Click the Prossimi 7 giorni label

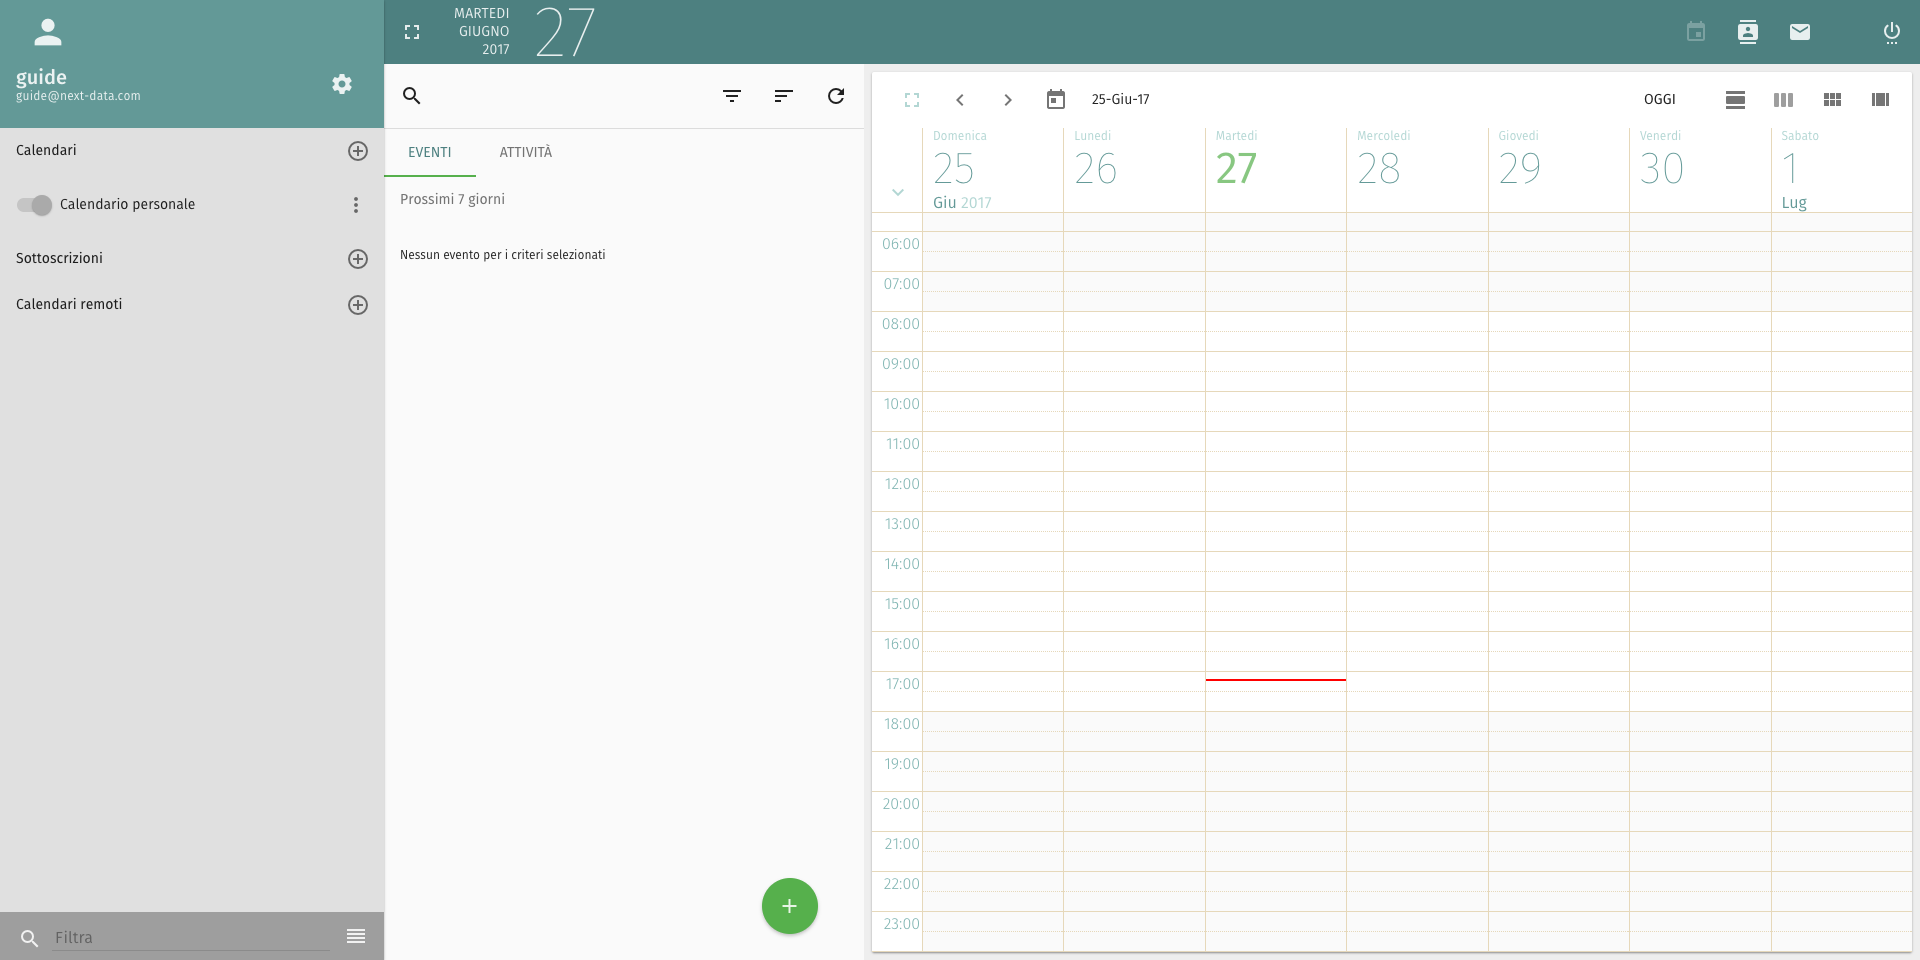click(x=452, y=199)
